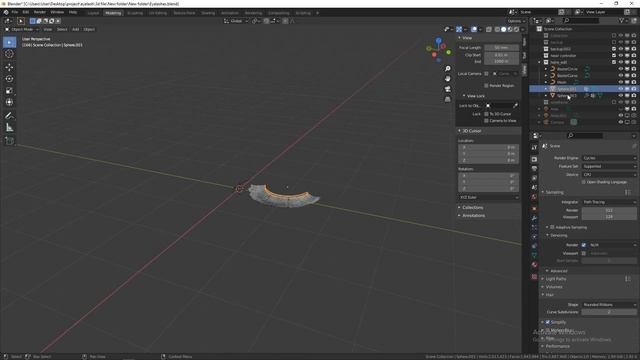Open the Texture properties tab icon
640x360 pixels.
pos(534,277)
